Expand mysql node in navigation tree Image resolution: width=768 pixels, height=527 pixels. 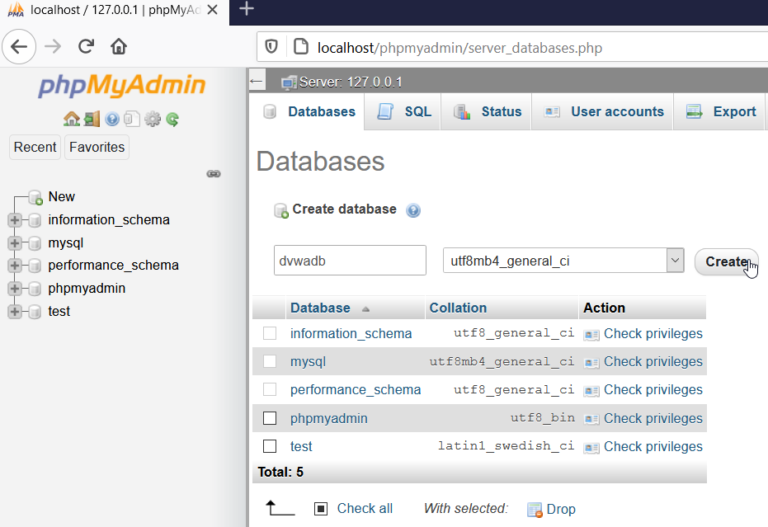pyautogui.click(x=15, y=243)
